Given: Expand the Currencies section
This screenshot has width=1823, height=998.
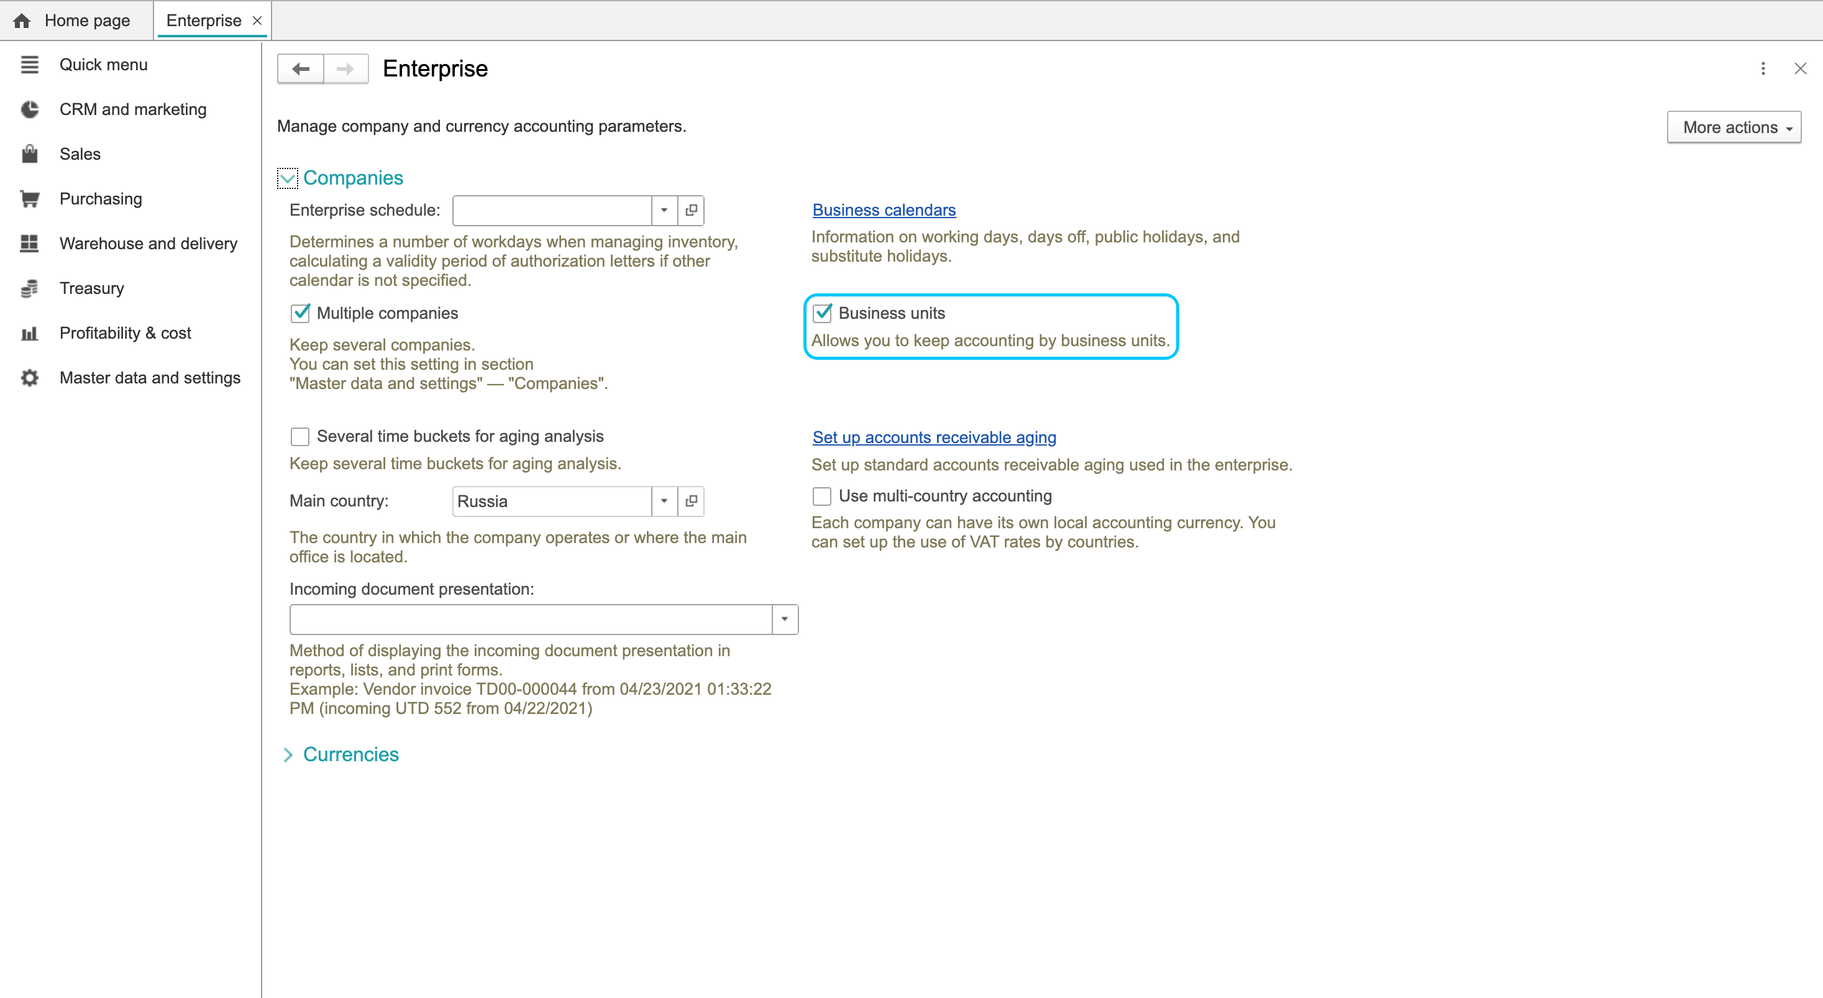Looking at the screenshot, I should coord(288,755).
